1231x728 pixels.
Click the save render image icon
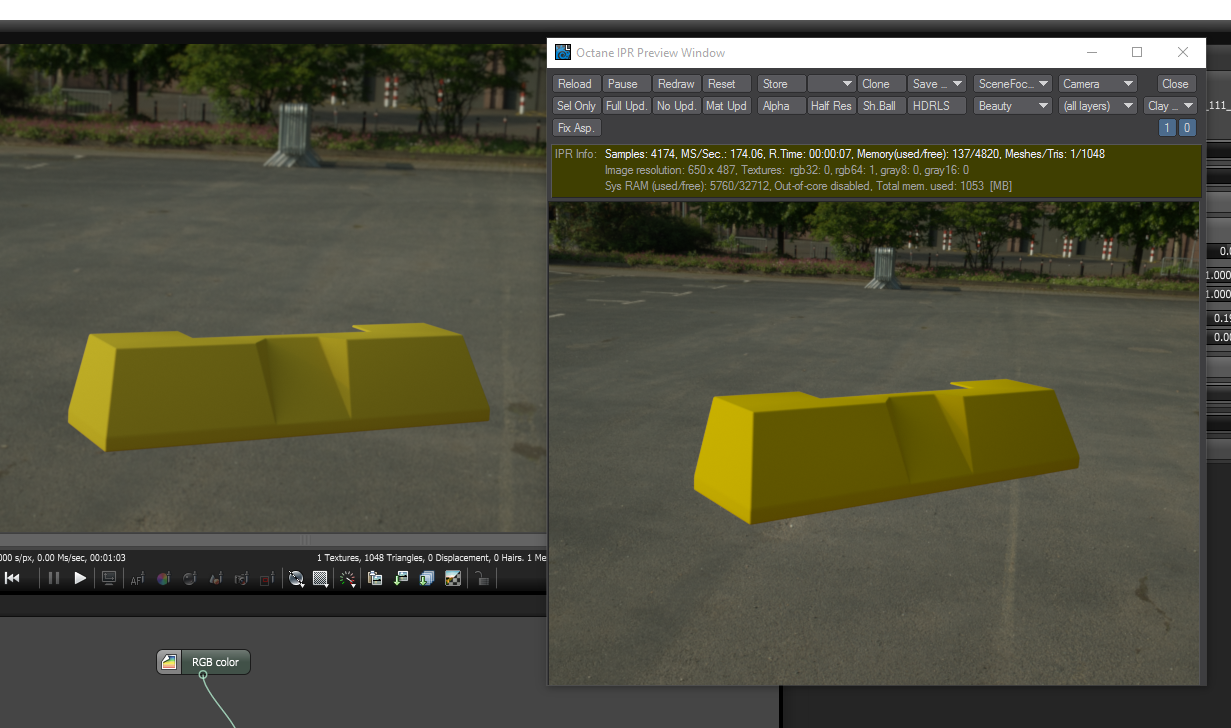coord(401,578)
